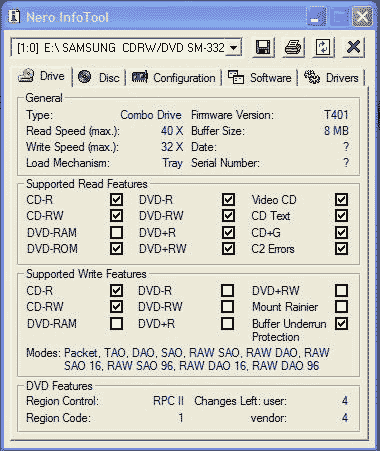This screenshot has height=451, width=380.
Task: Toggle DVD+RW read feature checkbox
Action: pyautogui.click(x=228, y=248)
